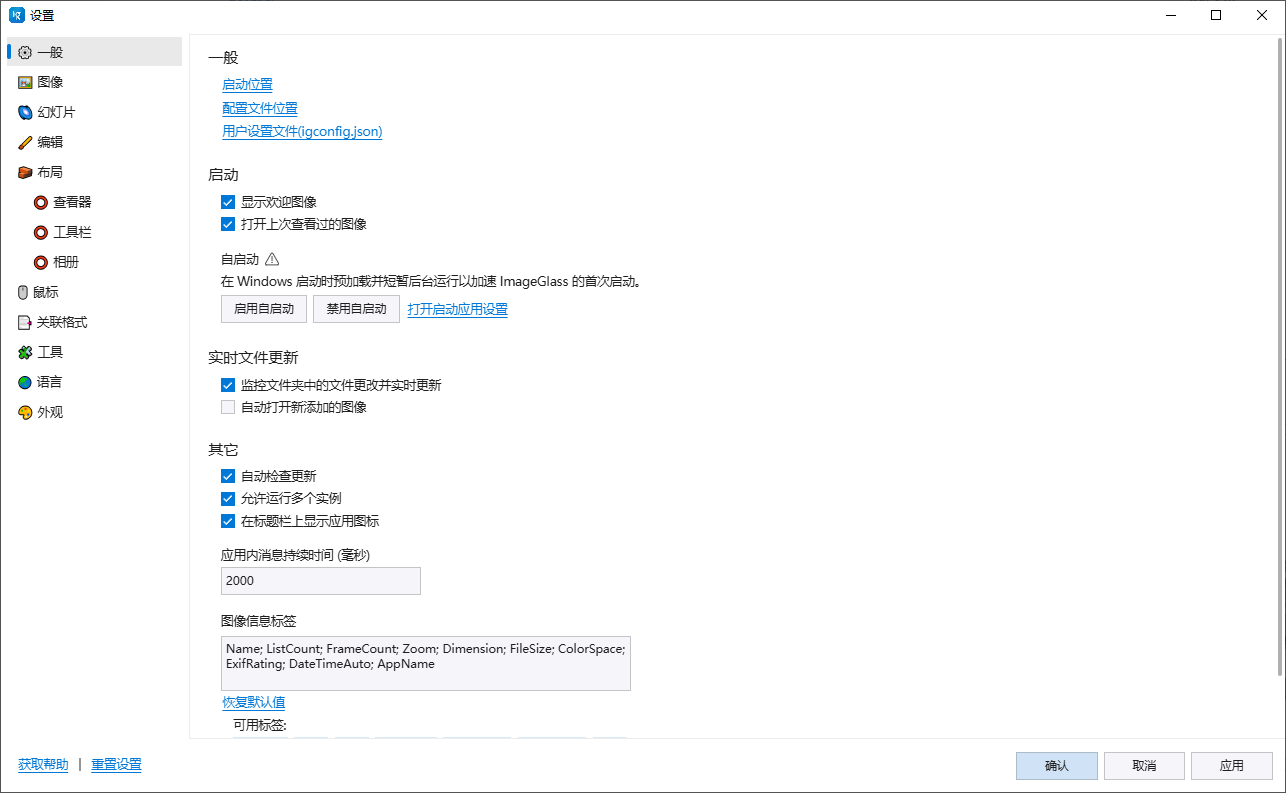
Task: Select the 语言 globe icon
Action: point(25,382)
